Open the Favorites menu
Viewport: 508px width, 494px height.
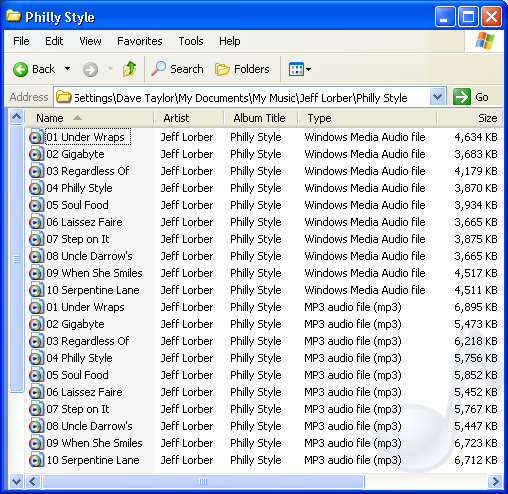coord(140,41)
